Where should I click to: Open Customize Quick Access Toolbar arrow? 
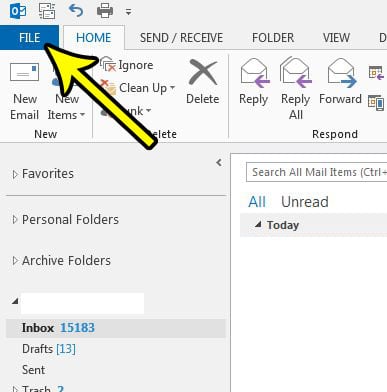(x=129, y=12)
